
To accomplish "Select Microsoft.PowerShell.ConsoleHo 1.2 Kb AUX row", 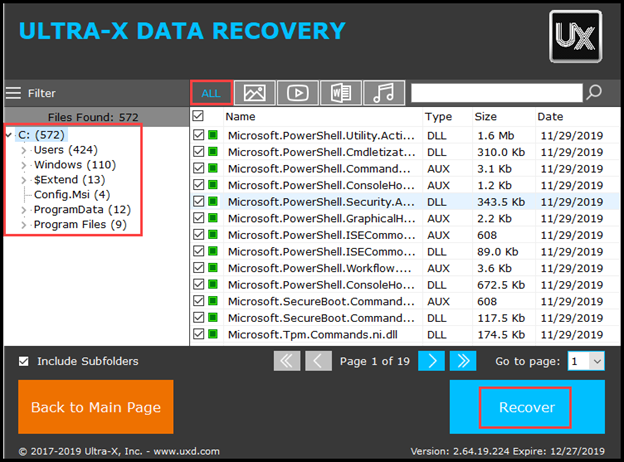I will coord(405,185).
